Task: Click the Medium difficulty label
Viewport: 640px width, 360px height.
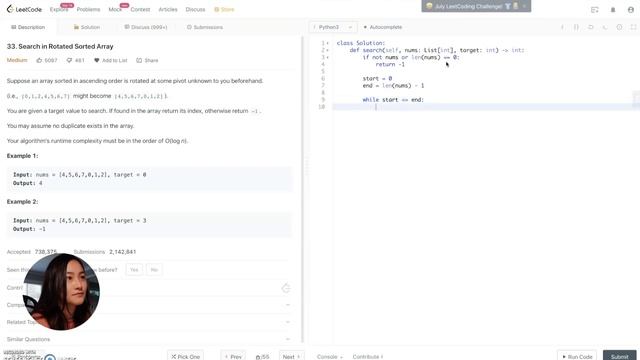Action: 17,60
